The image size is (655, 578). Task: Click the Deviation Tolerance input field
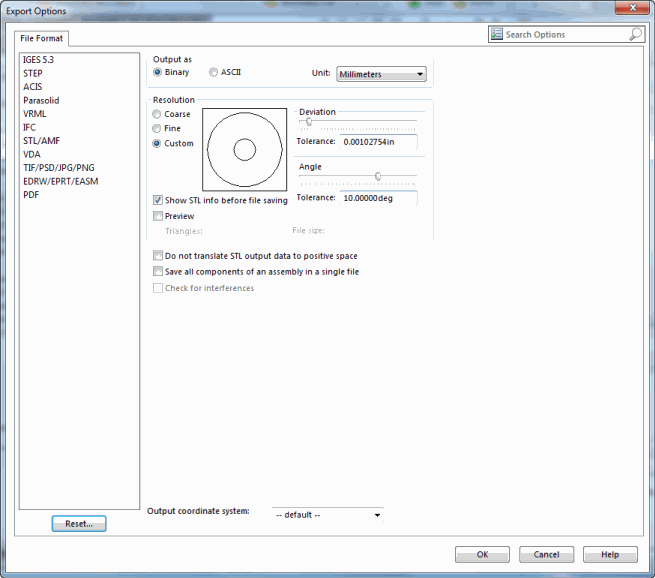(x=378, y=142)
